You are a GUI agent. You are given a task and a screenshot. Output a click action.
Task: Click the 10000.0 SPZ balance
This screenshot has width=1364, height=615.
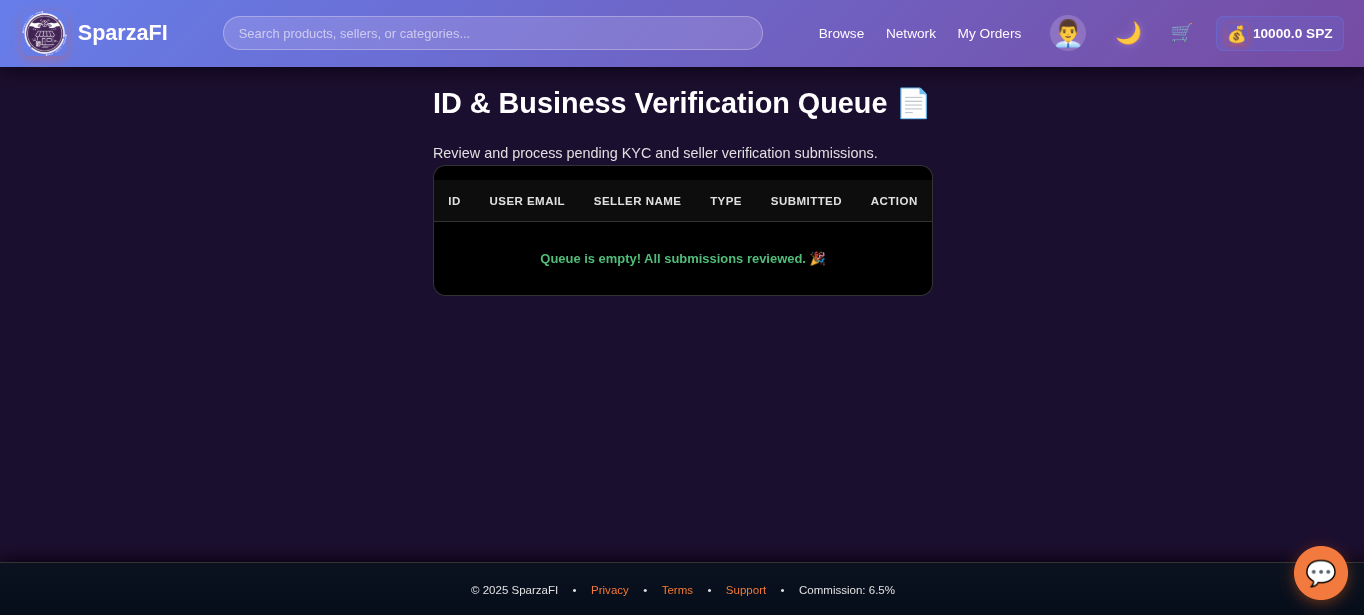(1292, 33)
